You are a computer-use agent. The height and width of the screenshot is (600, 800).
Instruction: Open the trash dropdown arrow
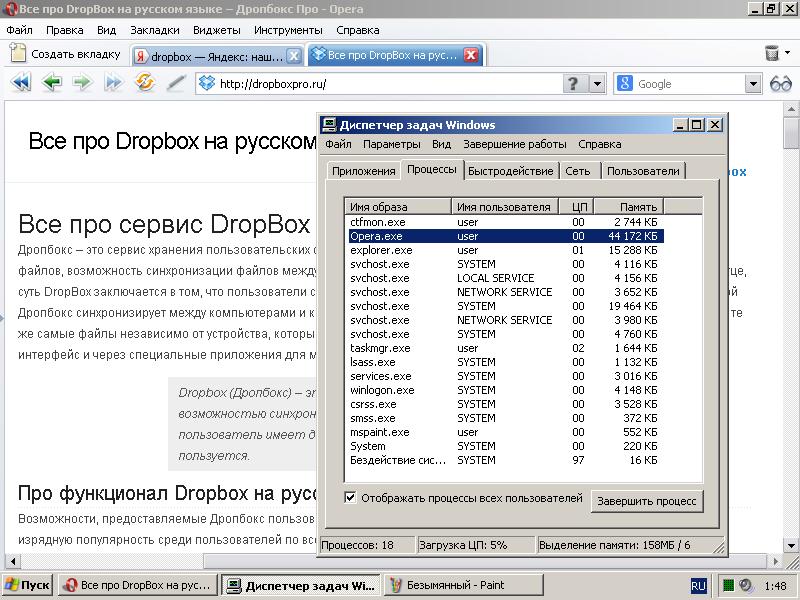tap(788, 52)
